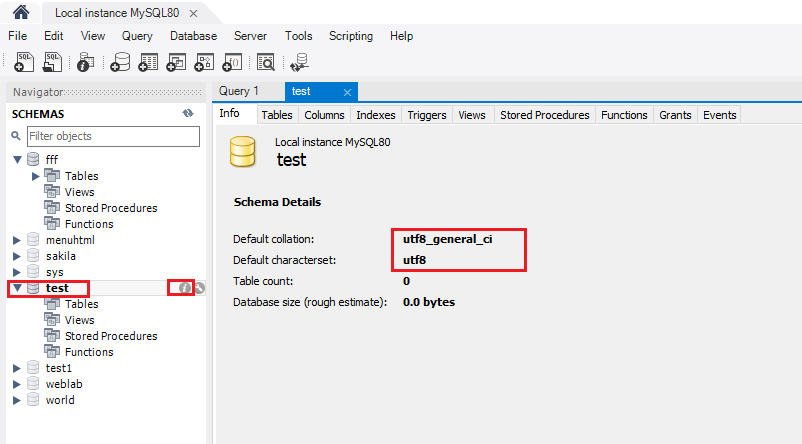Screen dimensions: 802x444
Task: Select Functions under the fff schema
Action: (89, 224)
